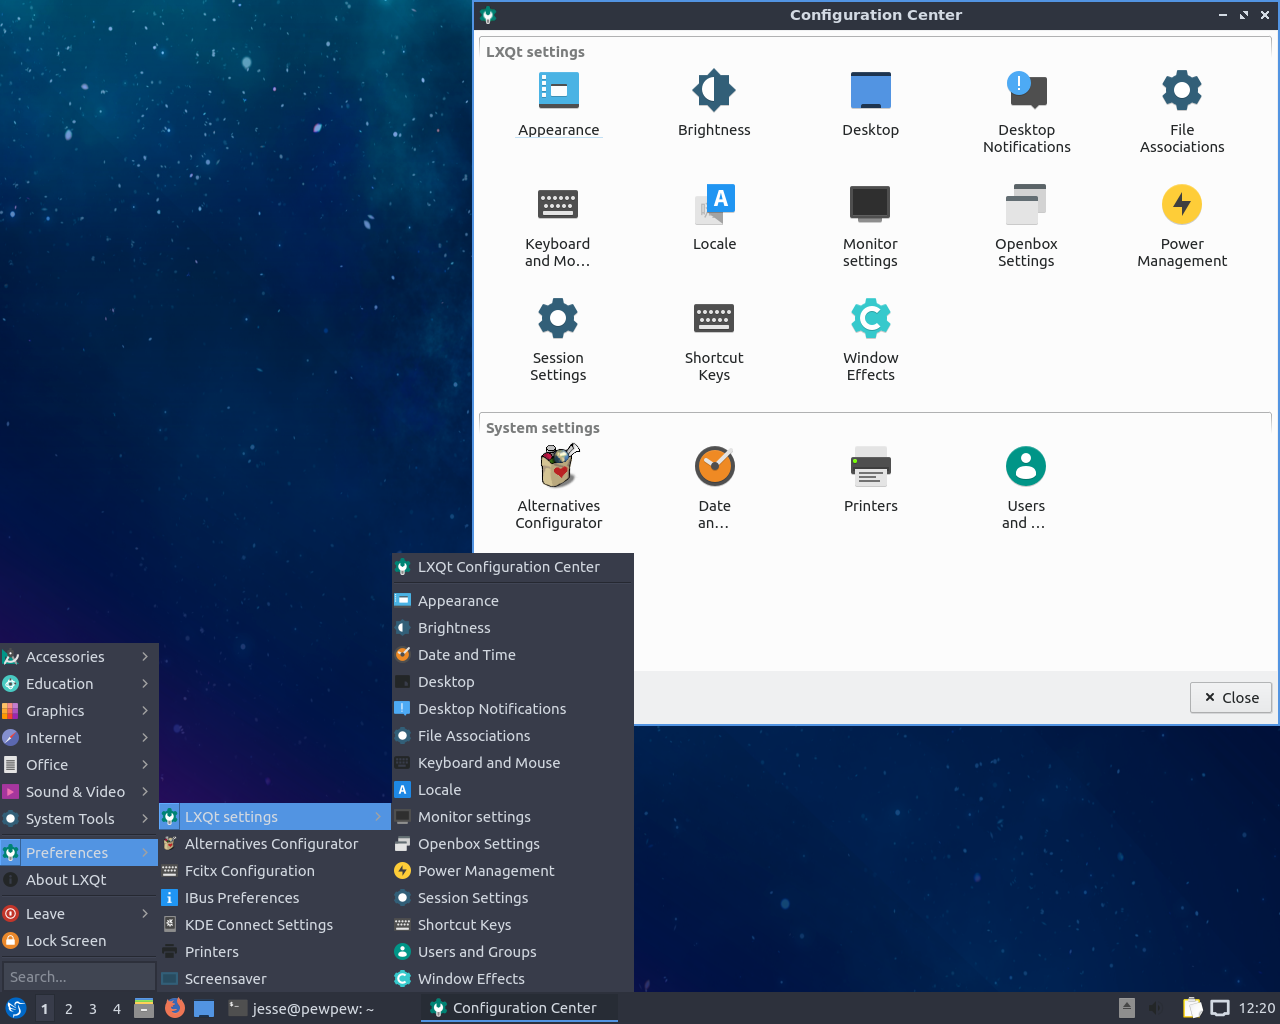
Task: Select Power Management in submenu
Action: click(513, 871)
